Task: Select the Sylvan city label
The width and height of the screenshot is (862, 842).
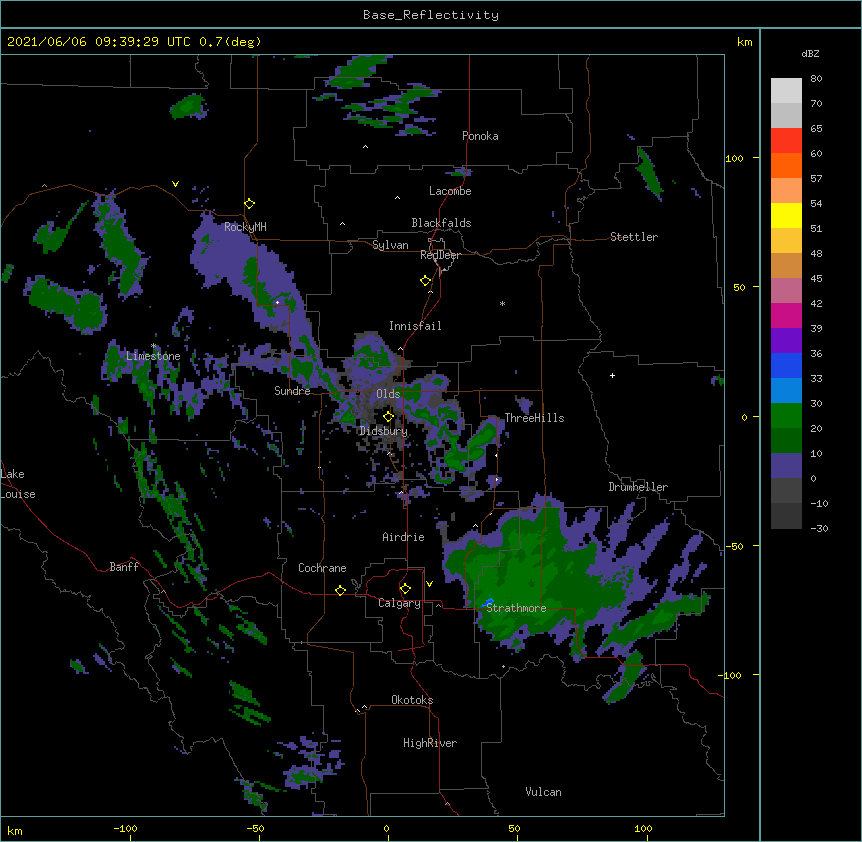Action: click(x=390, y=245)
